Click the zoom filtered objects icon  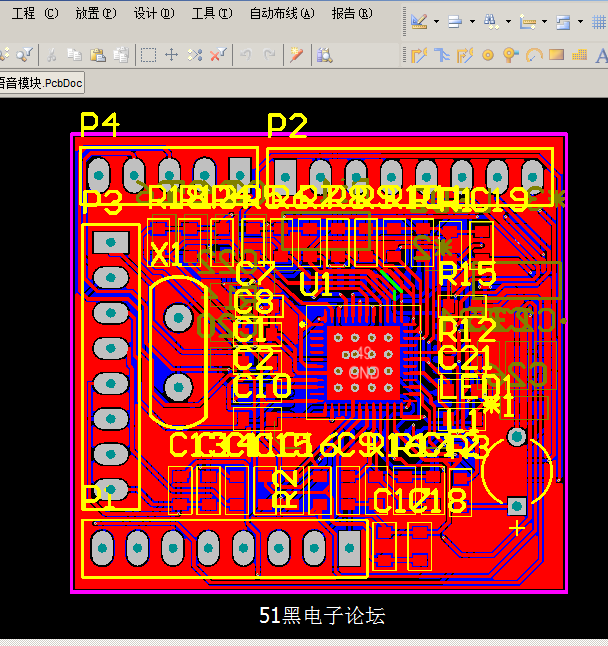tap(24, 54)
